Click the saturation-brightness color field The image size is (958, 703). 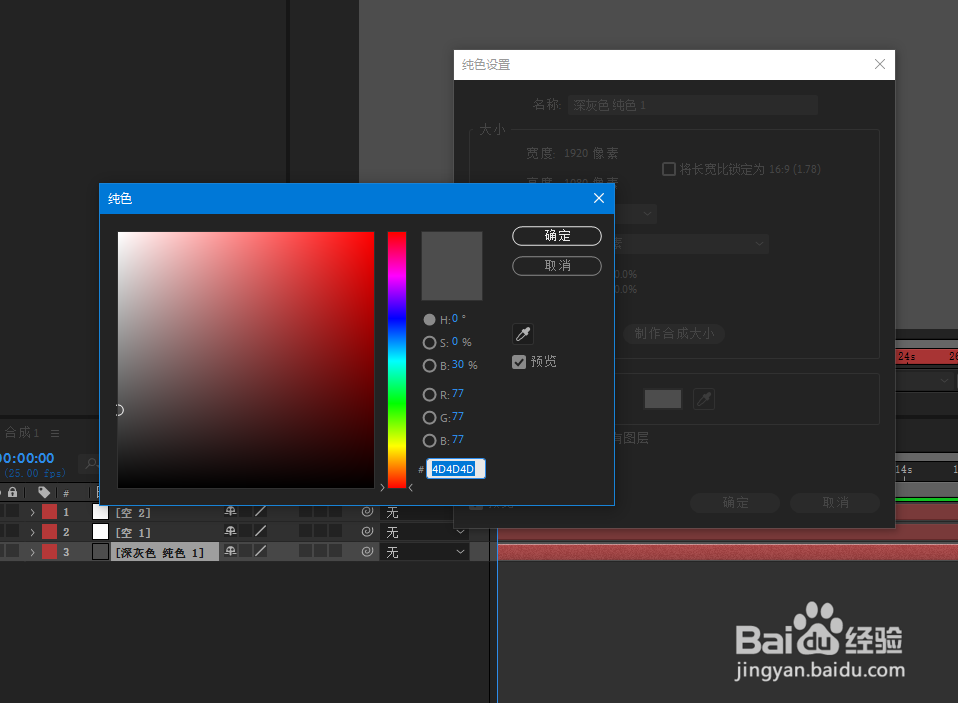click(x=246, y=360)
